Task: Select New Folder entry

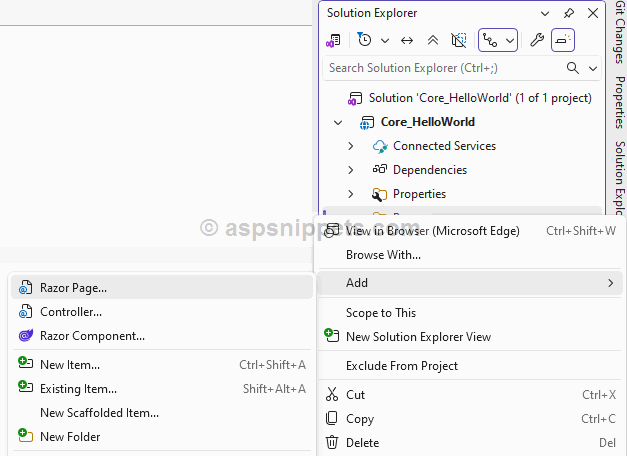Action: tap(162, 436)
